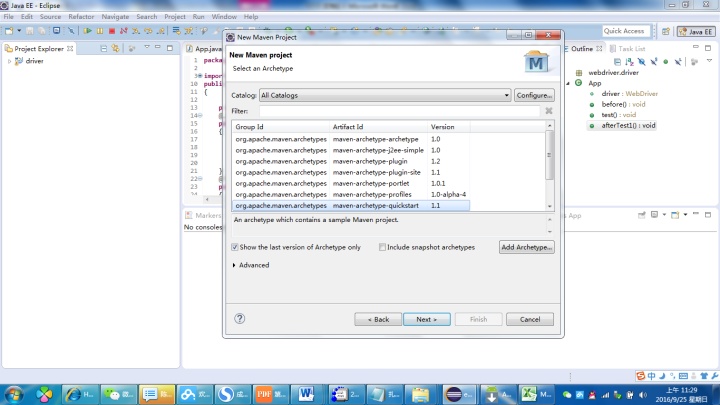The height and width of the screenshot is (405, 720).
Task: Open Project Explorer view menu triangle
Action: tap(147, 47)
